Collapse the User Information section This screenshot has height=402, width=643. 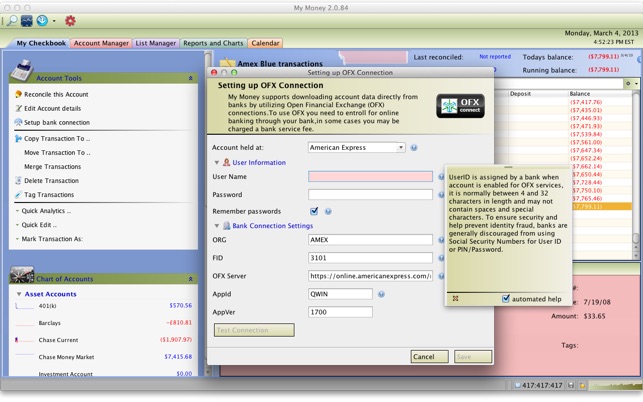pos(217,162)
